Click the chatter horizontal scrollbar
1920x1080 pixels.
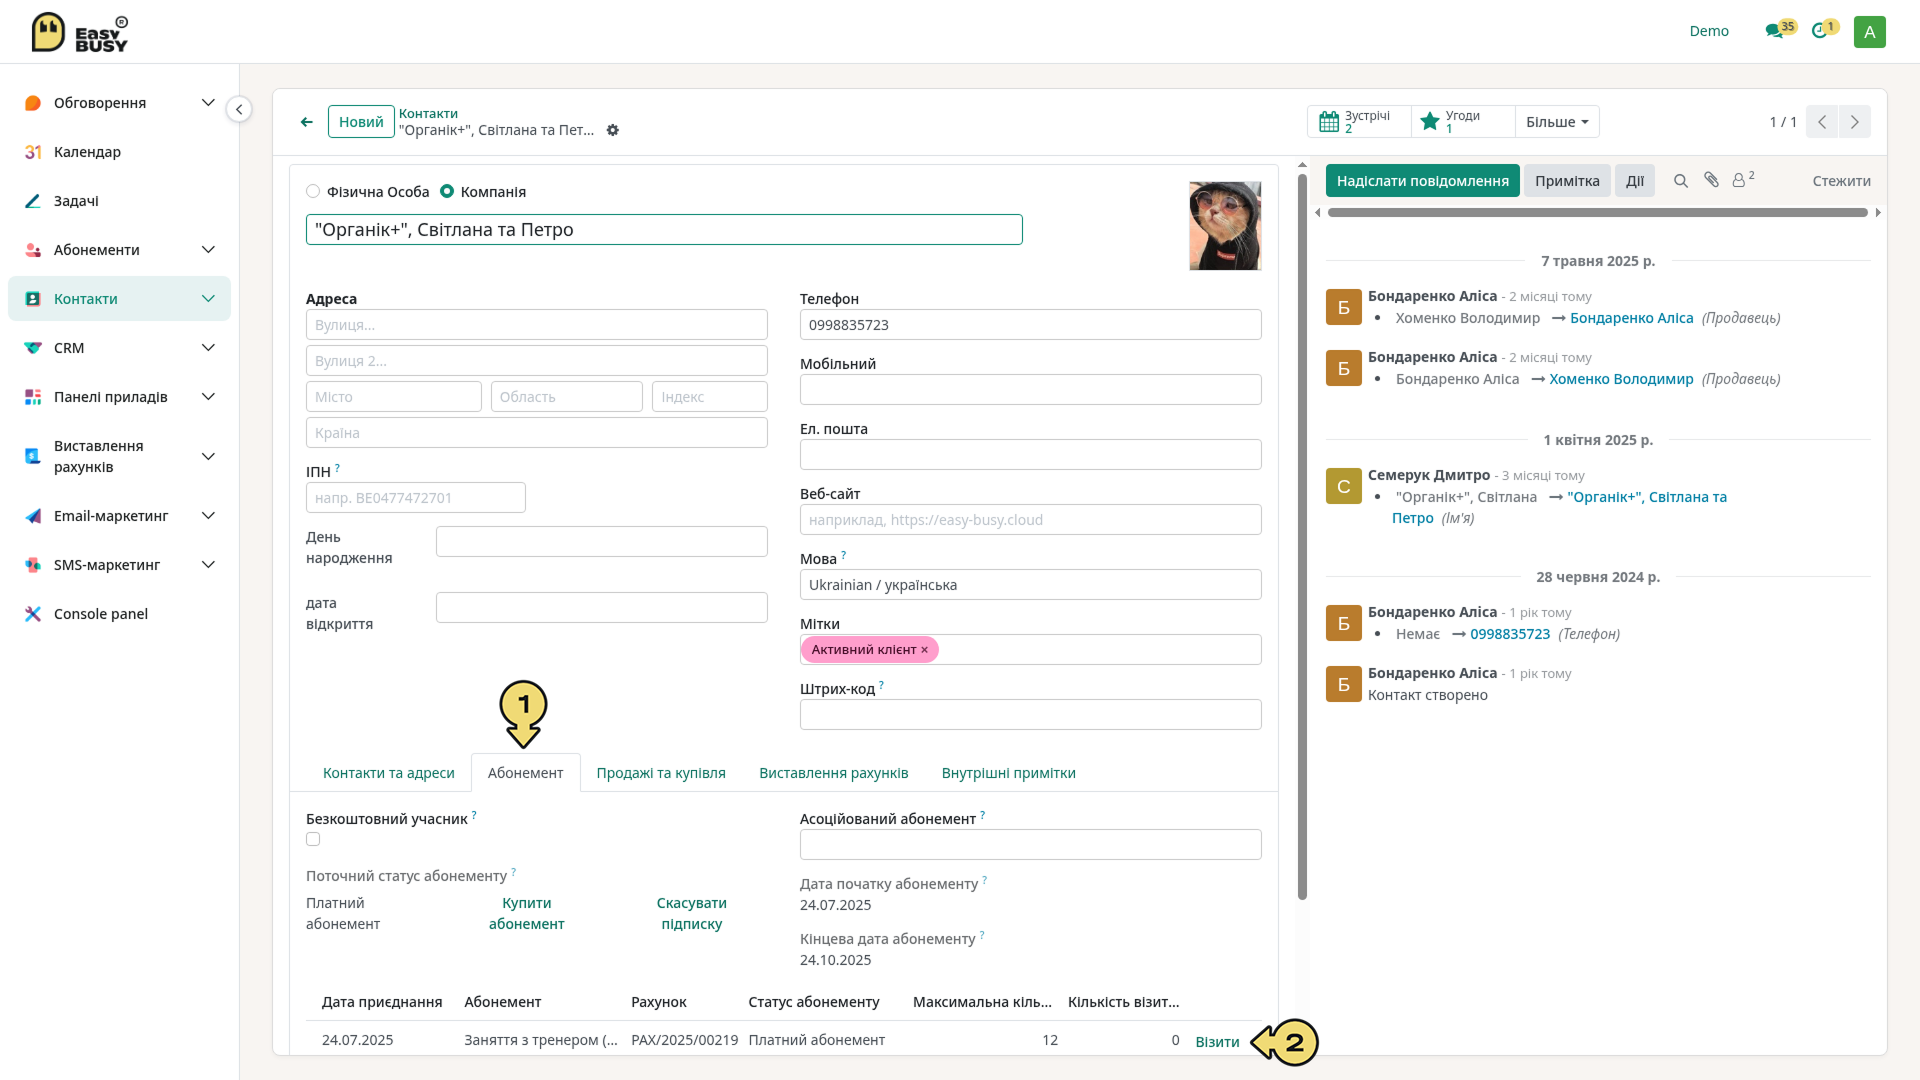[1597, 212]
